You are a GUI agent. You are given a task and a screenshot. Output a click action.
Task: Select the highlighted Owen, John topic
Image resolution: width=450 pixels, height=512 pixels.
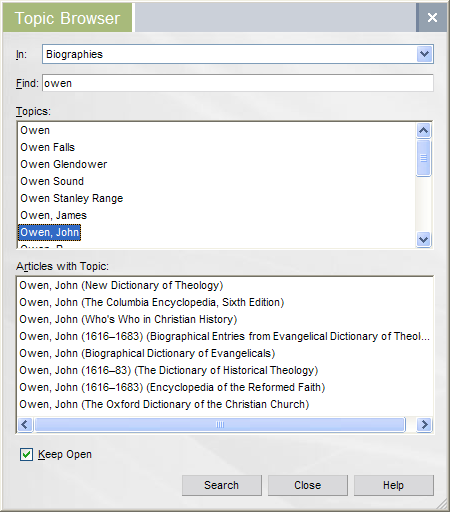click(x=49, y=232)
